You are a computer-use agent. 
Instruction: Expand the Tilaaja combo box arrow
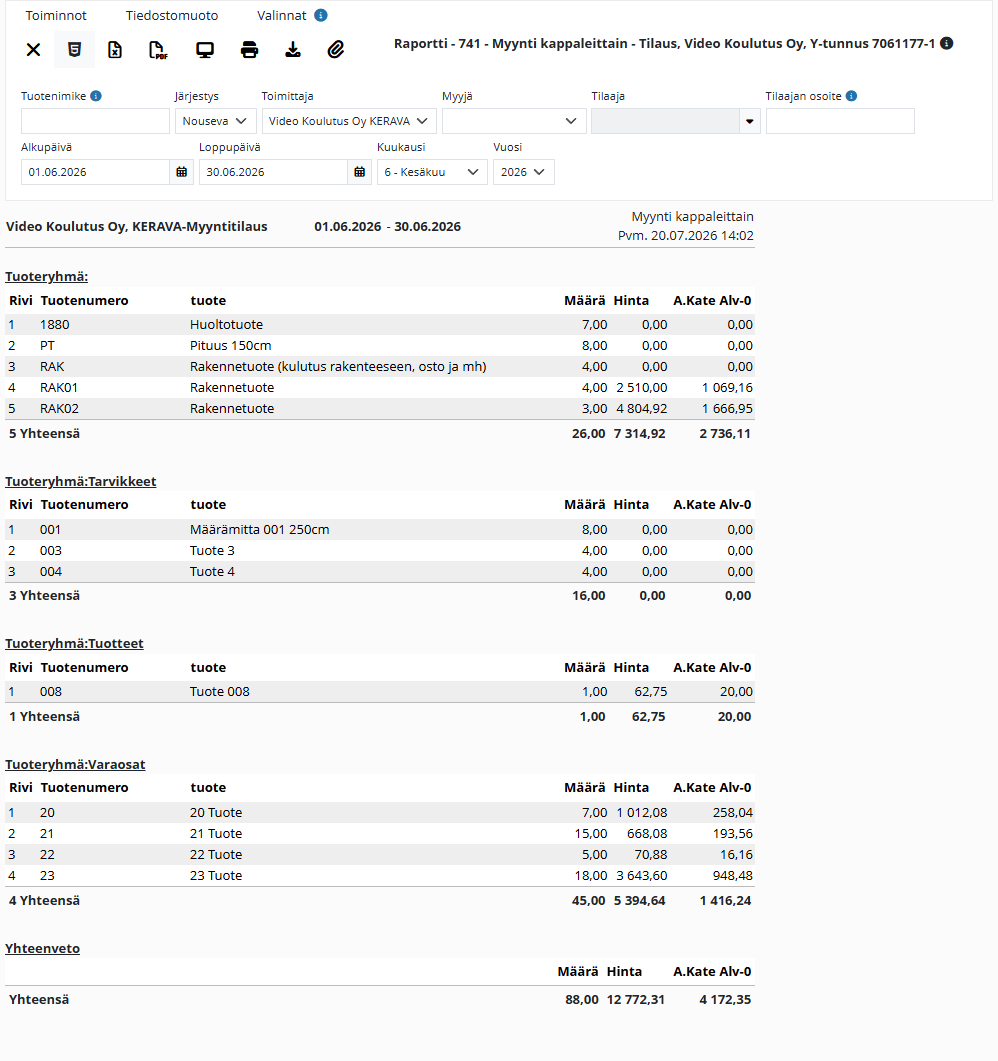tap(750, 121)
